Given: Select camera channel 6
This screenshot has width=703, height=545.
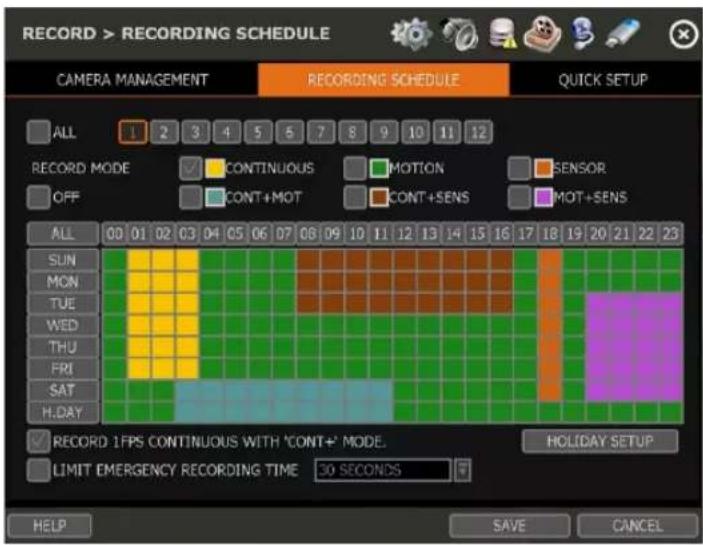Looking at the screenshot, I should click(x=290, y=132).
